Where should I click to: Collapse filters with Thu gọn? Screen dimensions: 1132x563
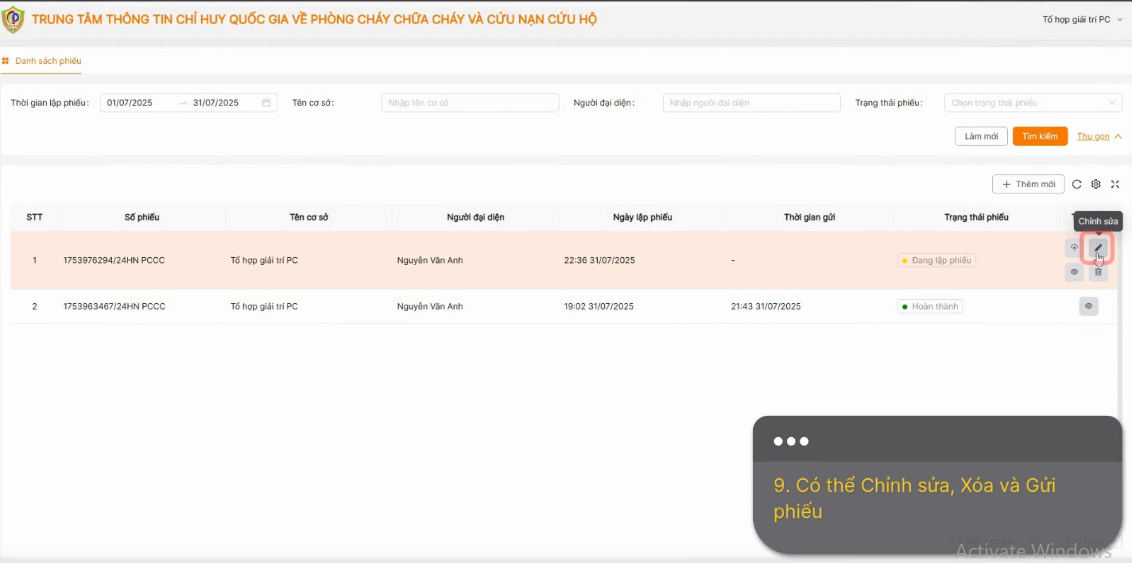coord(1100,136)
